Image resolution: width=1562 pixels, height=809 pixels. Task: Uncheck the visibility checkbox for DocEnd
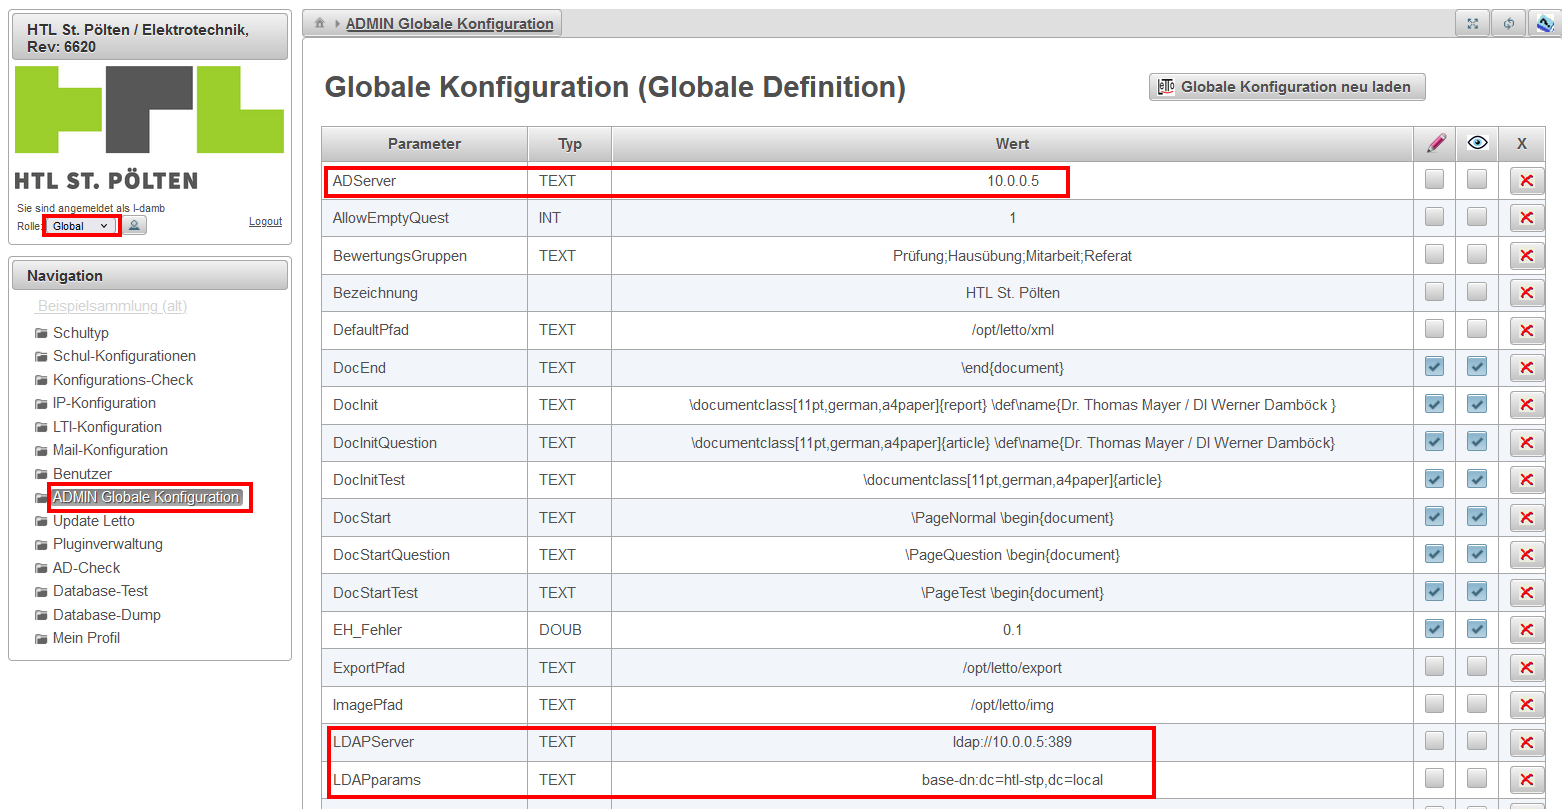(x=1477, y=367)
